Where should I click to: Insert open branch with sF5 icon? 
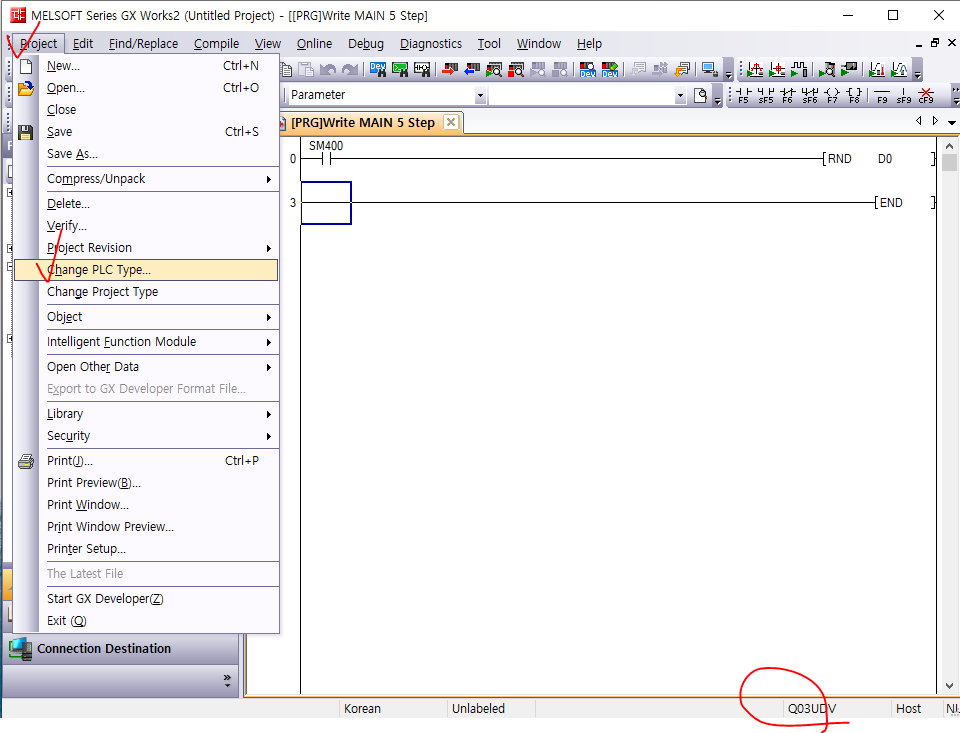point(765,95)
